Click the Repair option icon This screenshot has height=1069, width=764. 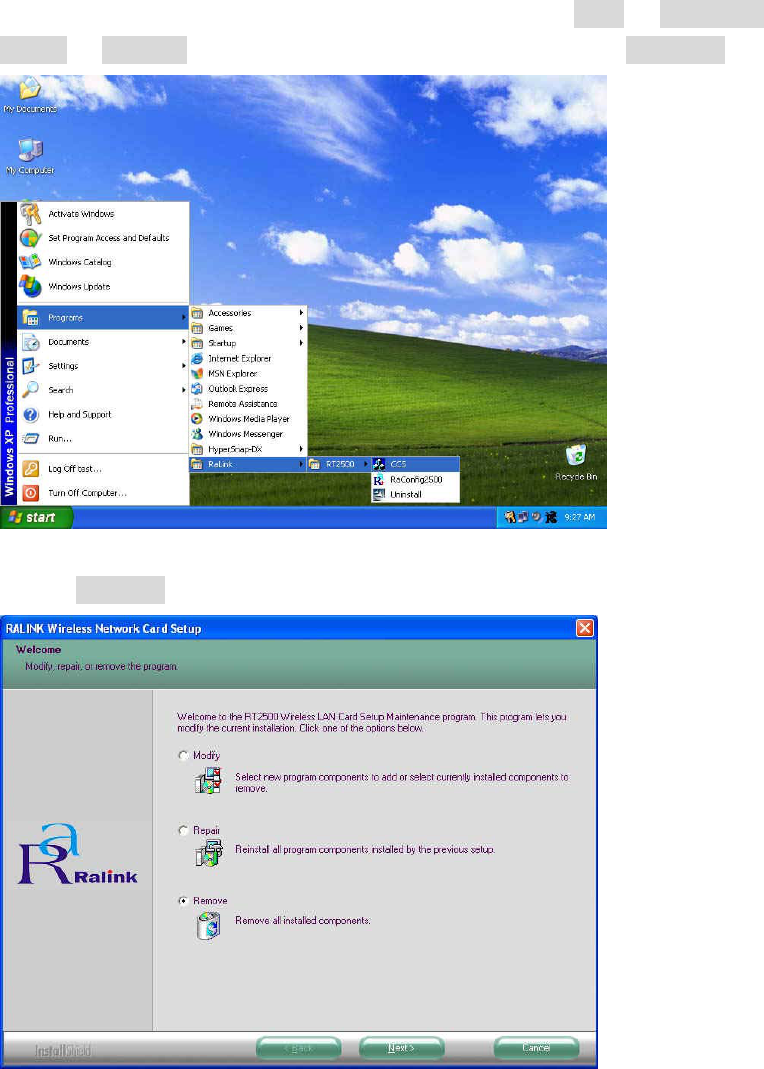coord(209,854)
